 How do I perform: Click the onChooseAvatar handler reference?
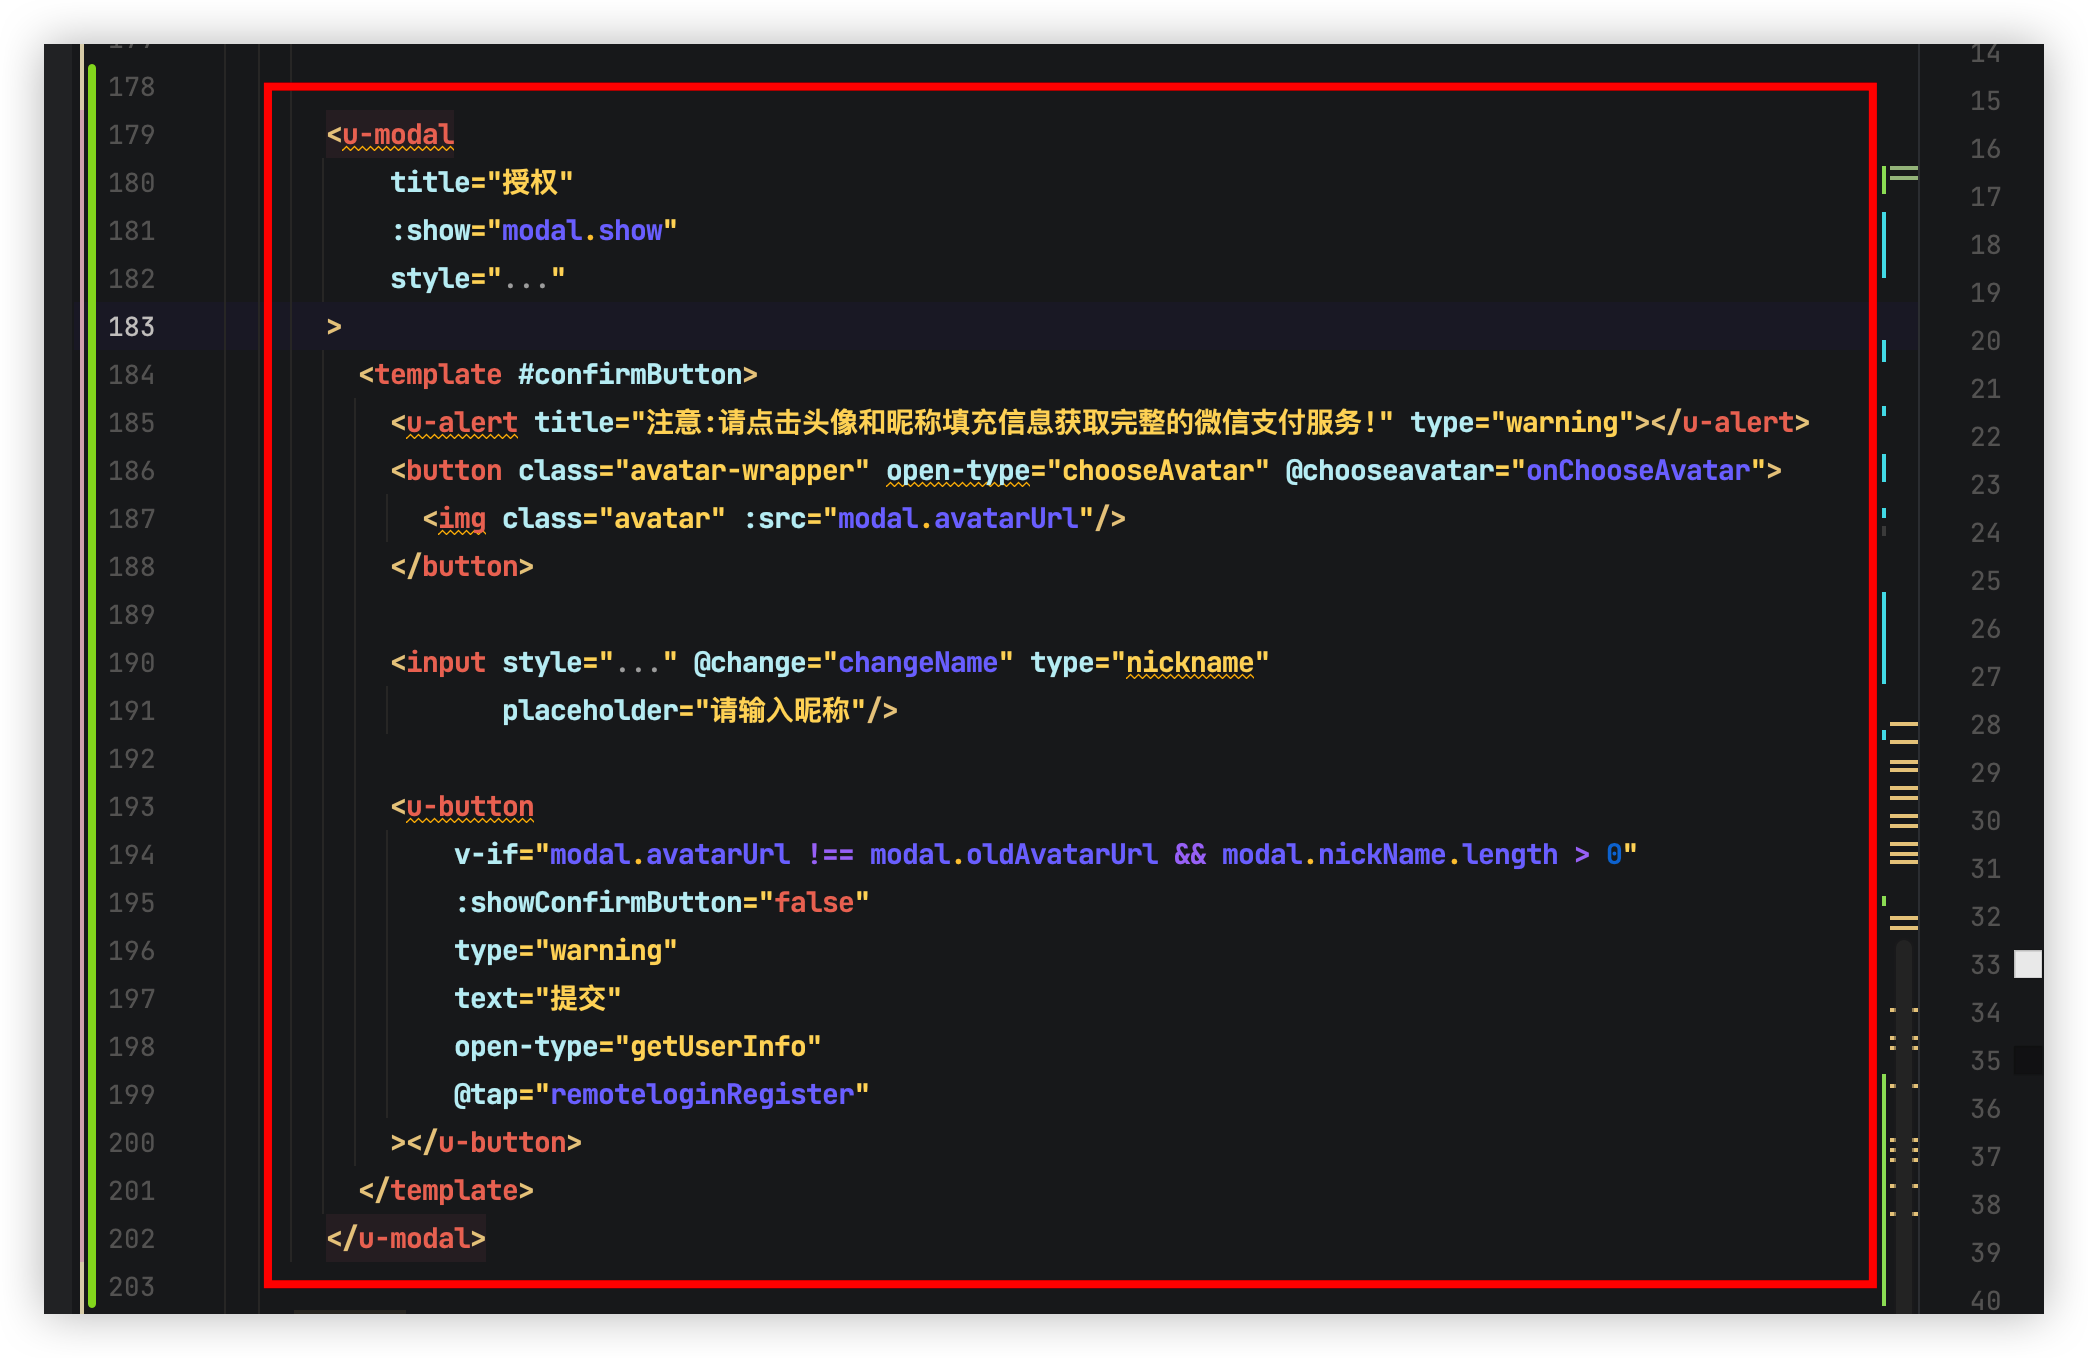[1637, 471]
